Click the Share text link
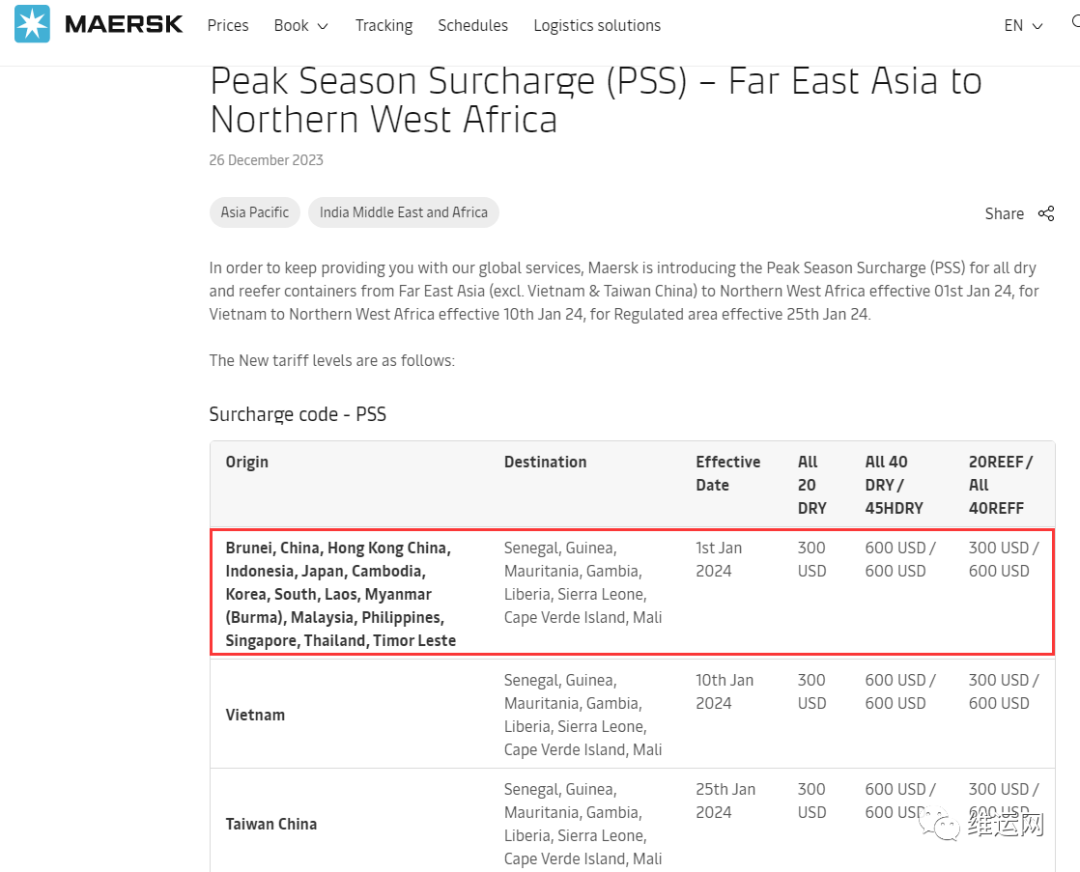The image size is (1080, 872). tap(1004, 214)
